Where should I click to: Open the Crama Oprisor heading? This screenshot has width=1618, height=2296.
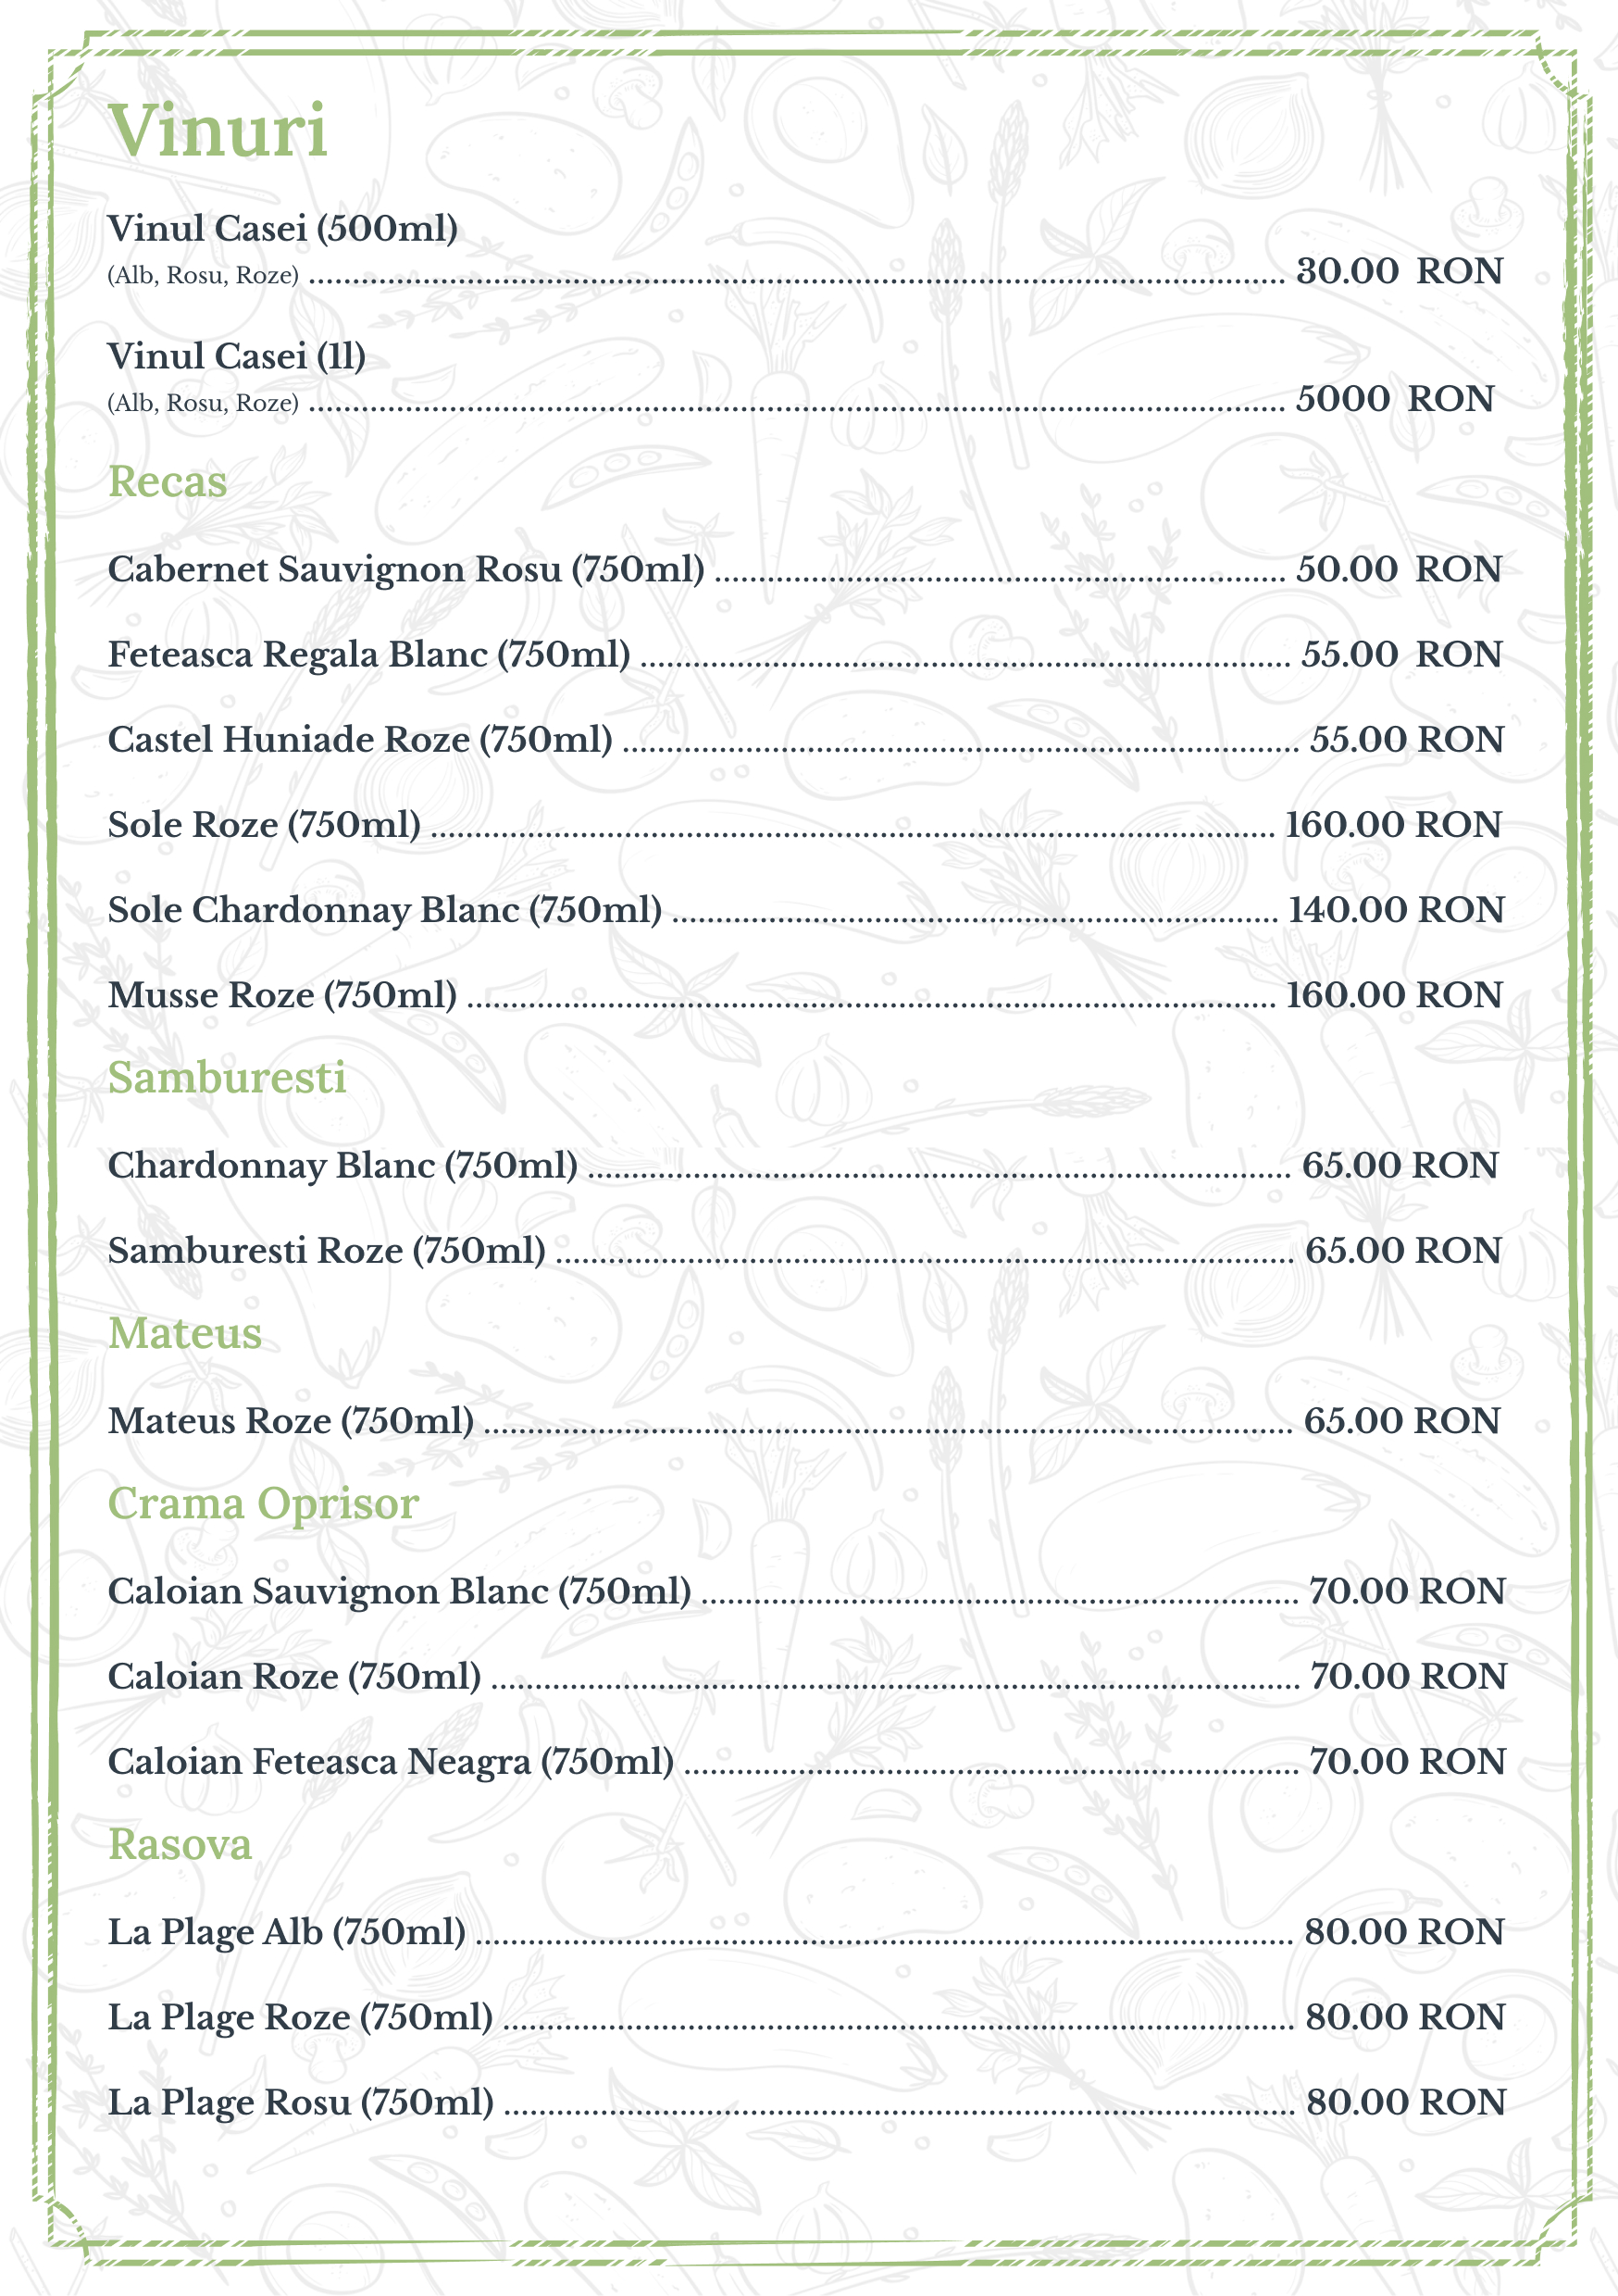[x=263, y=1504]
